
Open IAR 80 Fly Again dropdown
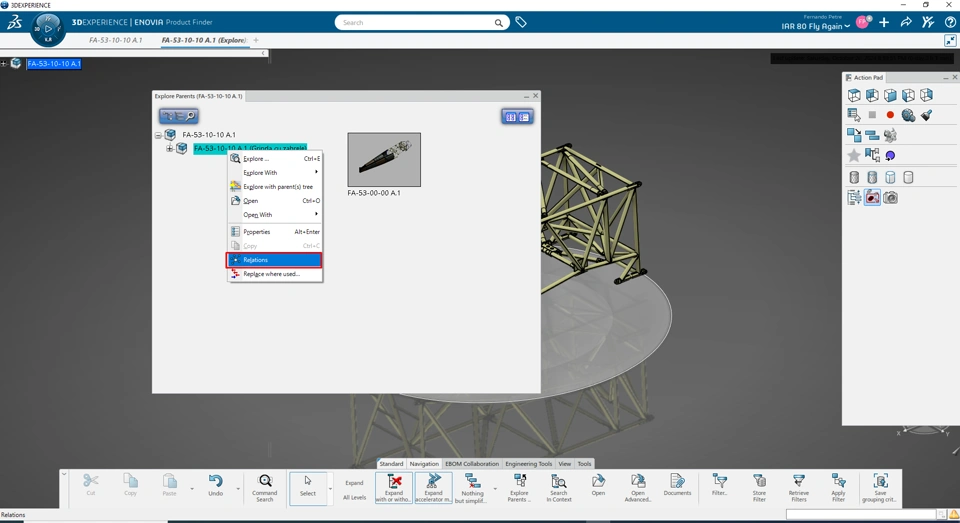pos(816,26)
